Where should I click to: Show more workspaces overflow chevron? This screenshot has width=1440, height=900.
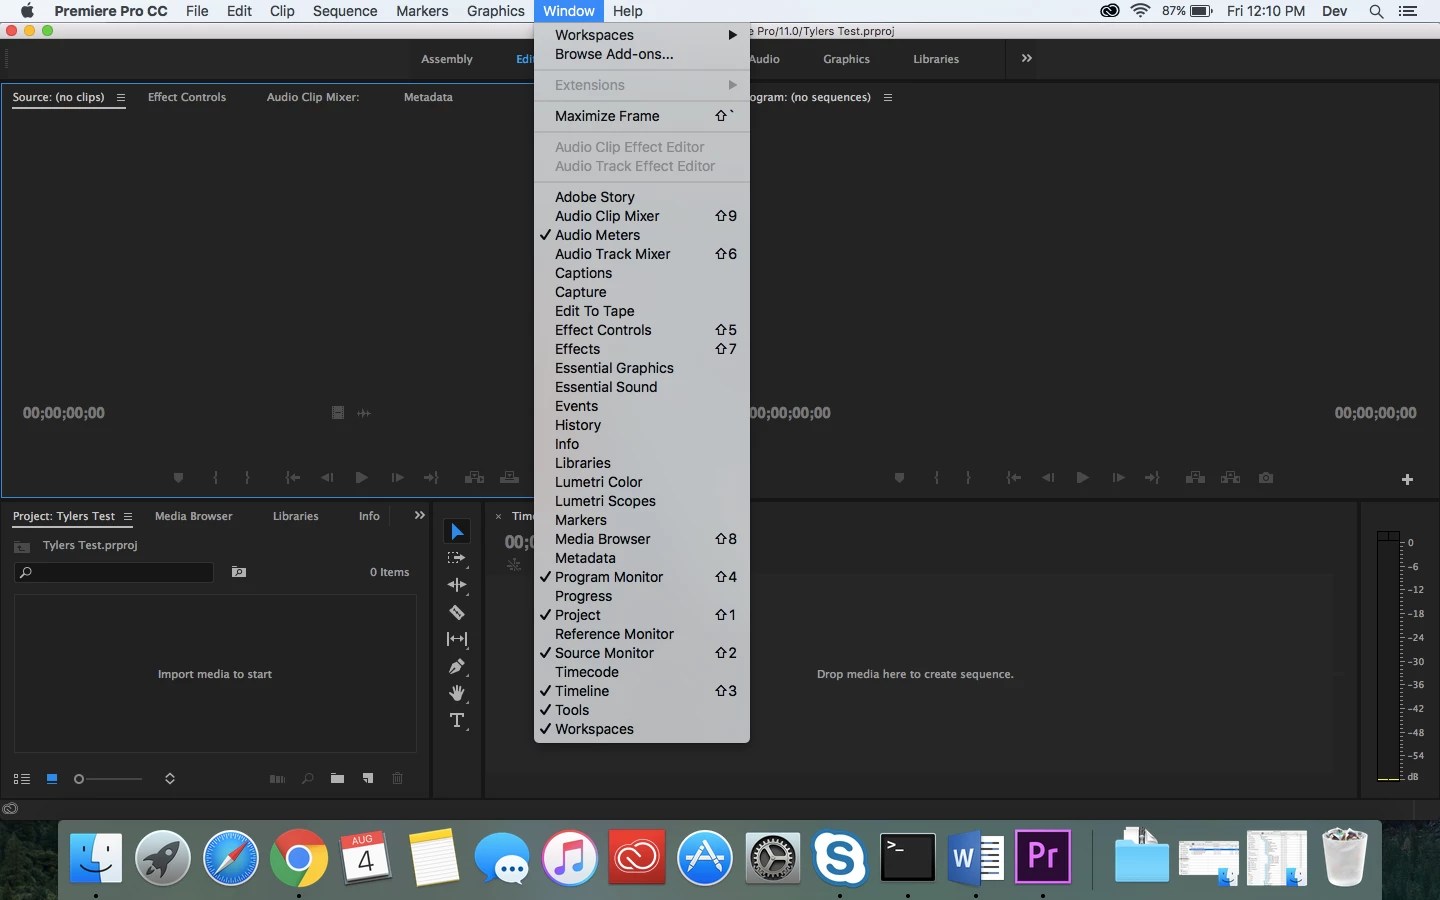tap(1026, 58)
